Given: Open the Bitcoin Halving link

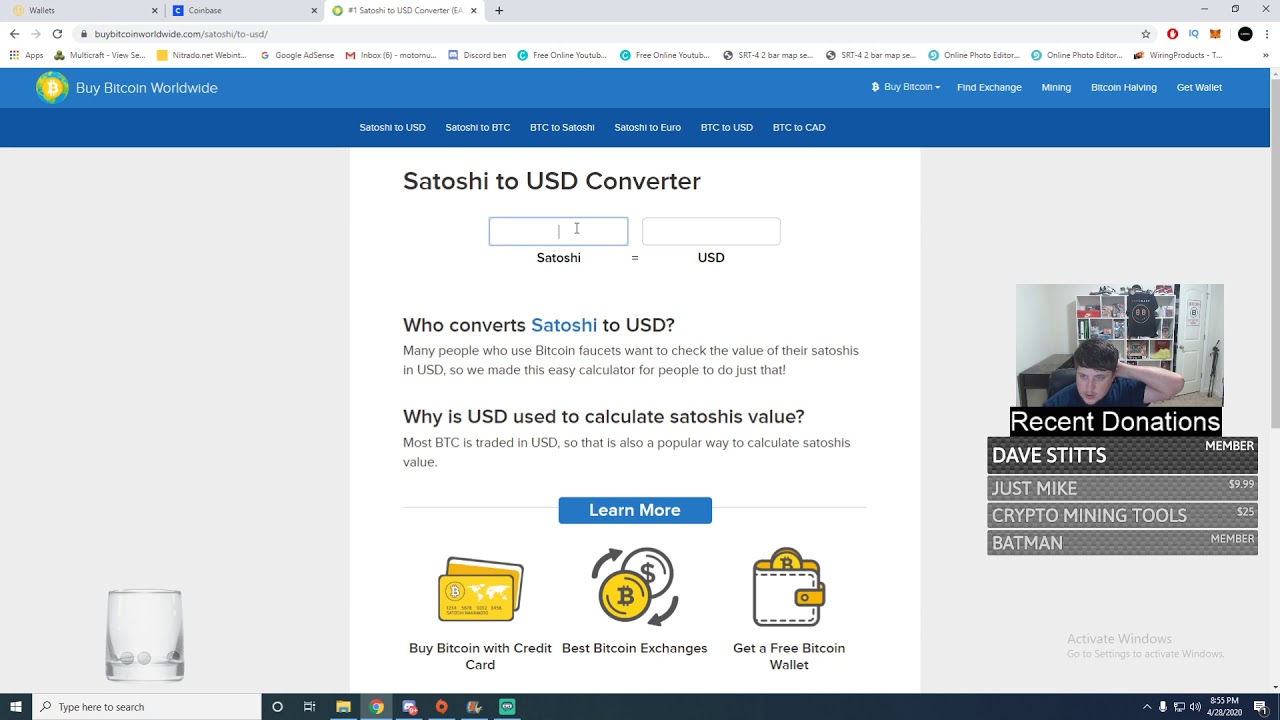Looking at the screenshot, I should (1124, 87).
